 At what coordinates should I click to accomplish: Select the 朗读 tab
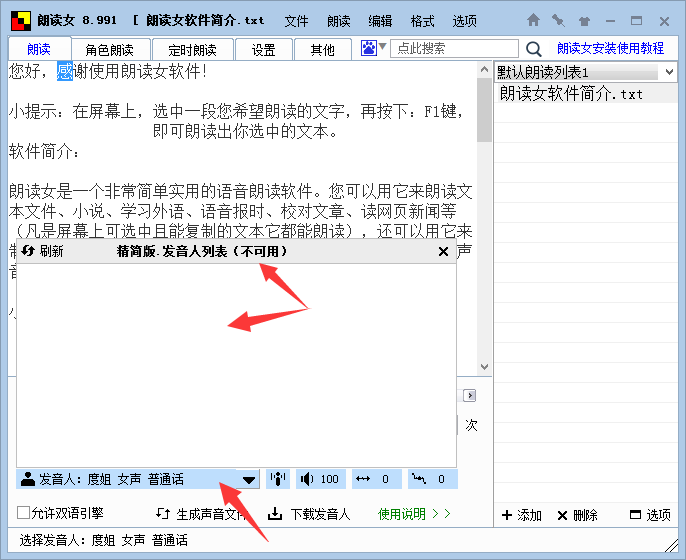[x=39, y=49]
